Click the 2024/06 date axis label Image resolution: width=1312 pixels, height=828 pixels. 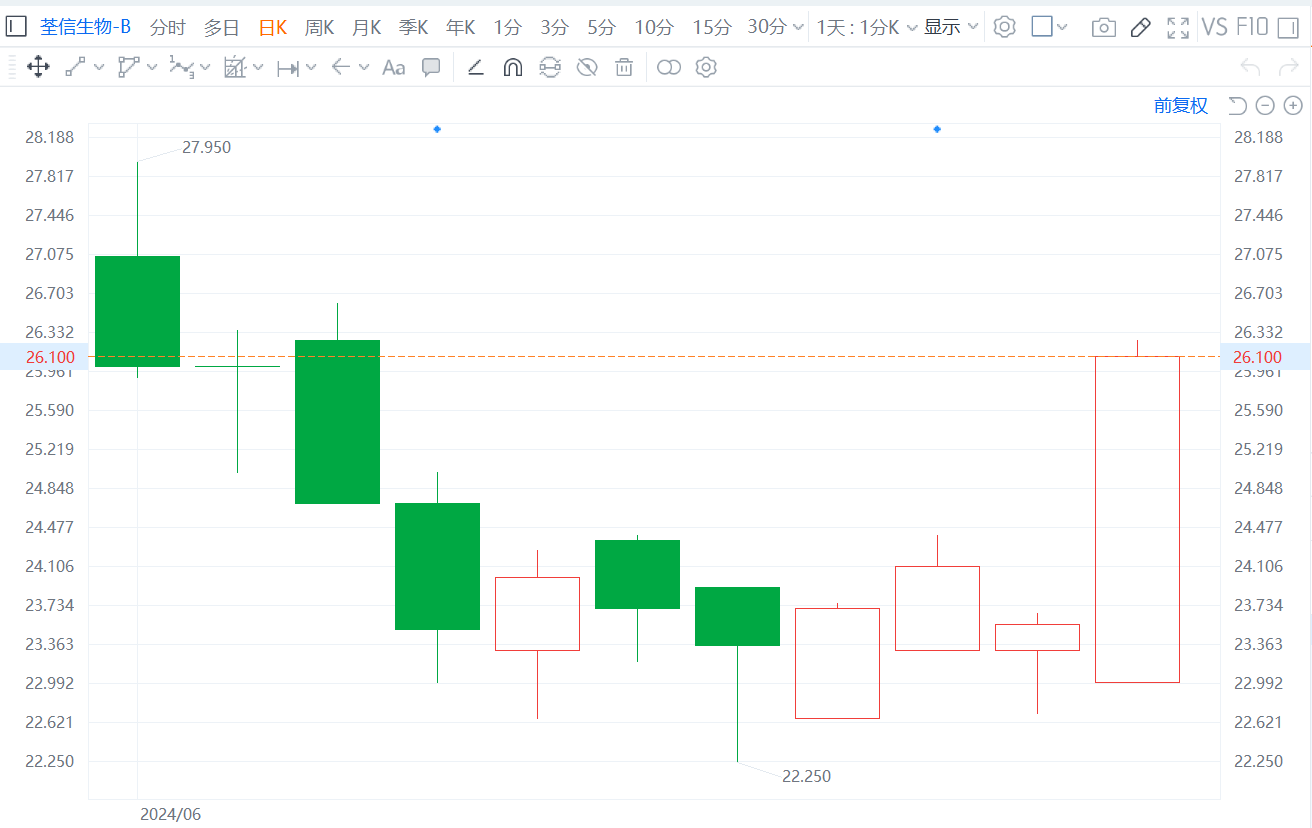170,814
